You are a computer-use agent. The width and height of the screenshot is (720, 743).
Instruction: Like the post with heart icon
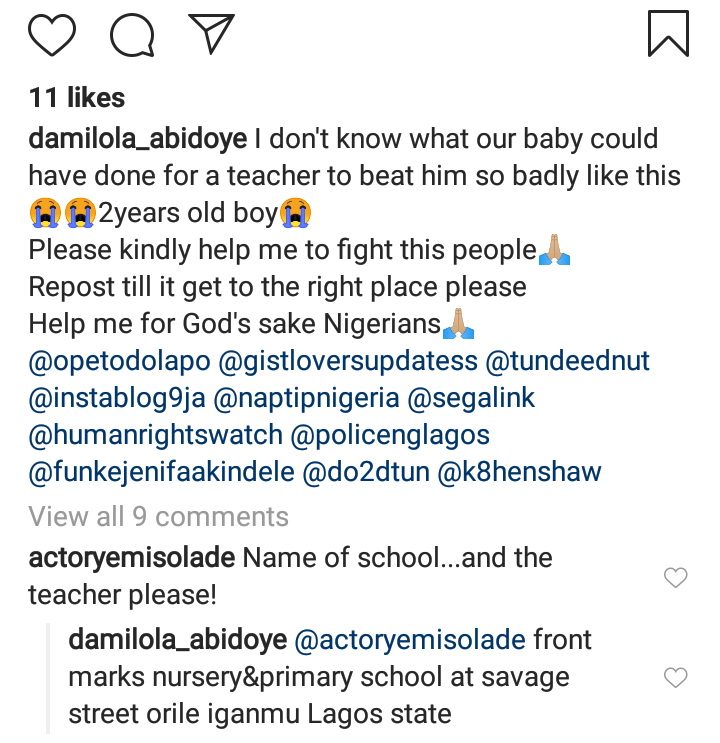[x=52, y=34]
